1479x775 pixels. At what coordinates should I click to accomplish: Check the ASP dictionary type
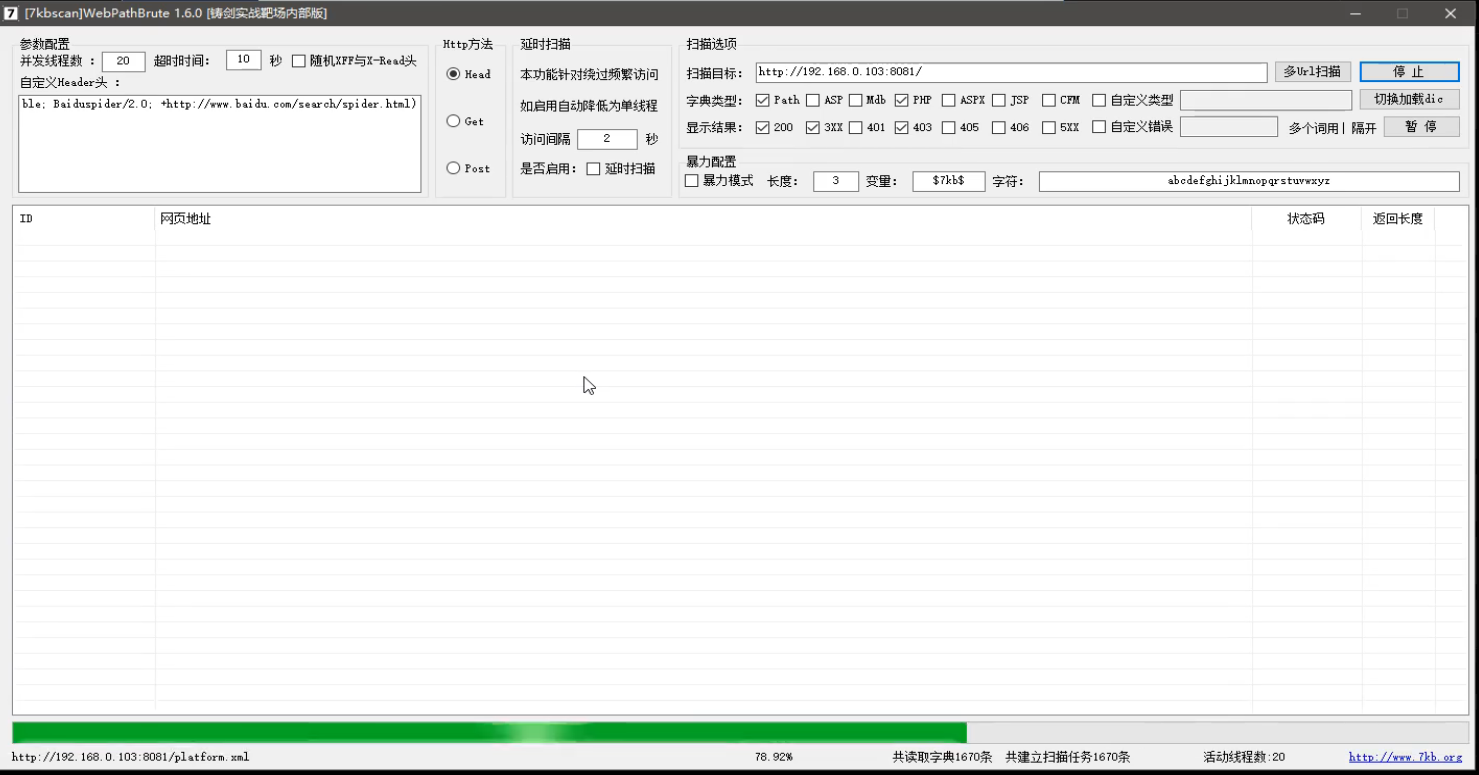(x=812, y=100)
